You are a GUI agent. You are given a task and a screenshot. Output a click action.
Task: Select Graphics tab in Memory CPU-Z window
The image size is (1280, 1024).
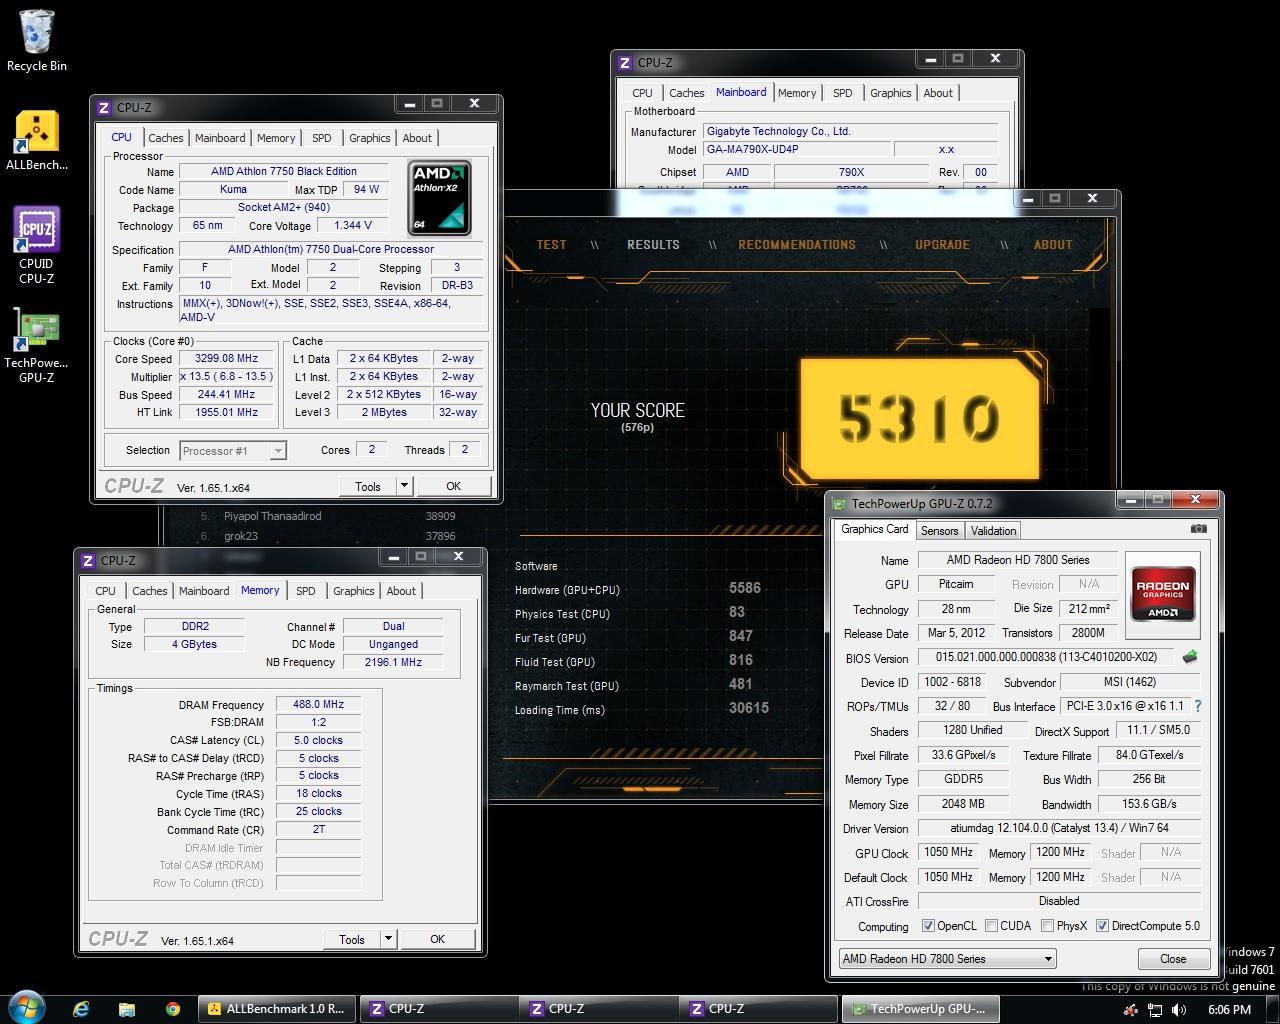(354, 591)
